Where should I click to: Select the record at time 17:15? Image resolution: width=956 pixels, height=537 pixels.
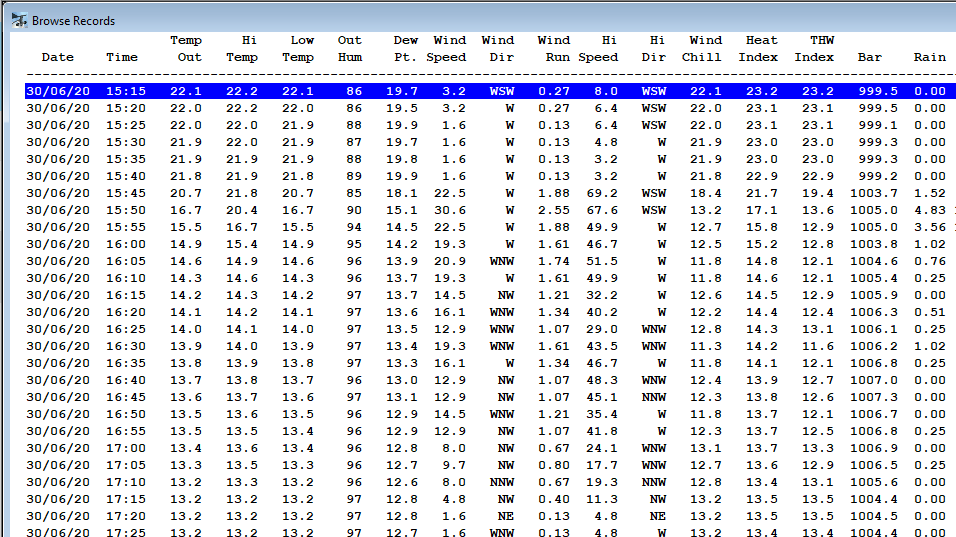(x=490, y=500)
